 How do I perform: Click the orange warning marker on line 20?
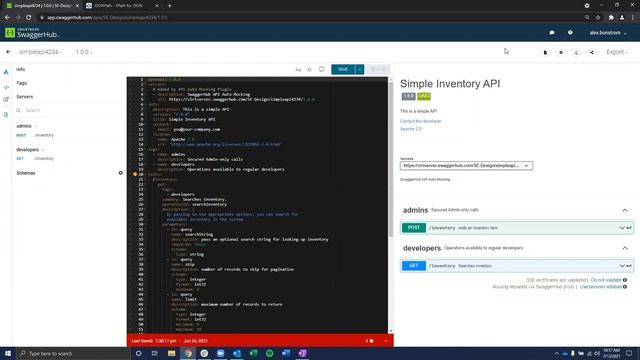(135, 174)
